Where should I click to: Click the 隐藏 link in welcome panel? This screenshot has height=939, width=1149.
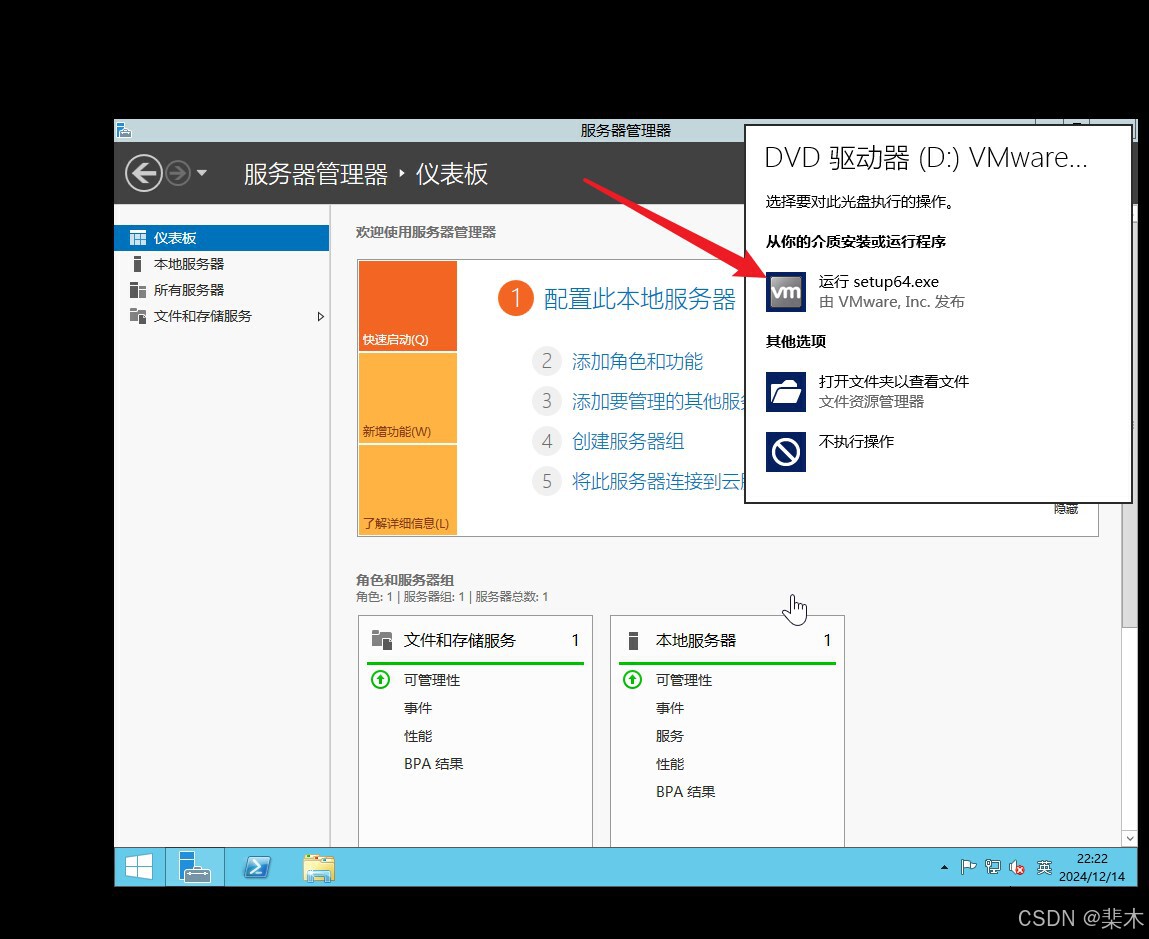(1065, 509)
